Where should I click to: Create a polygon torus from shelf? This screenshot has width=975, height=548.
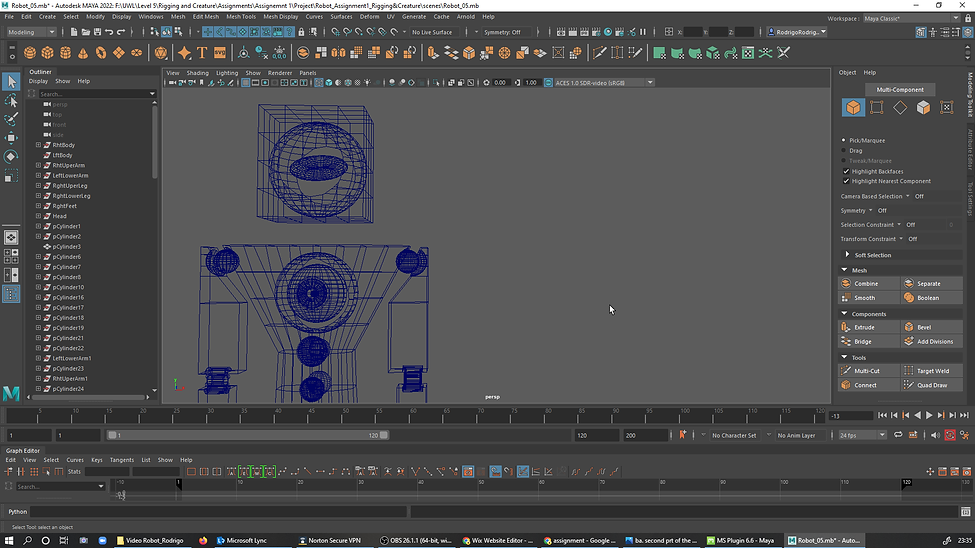point(101,53)
